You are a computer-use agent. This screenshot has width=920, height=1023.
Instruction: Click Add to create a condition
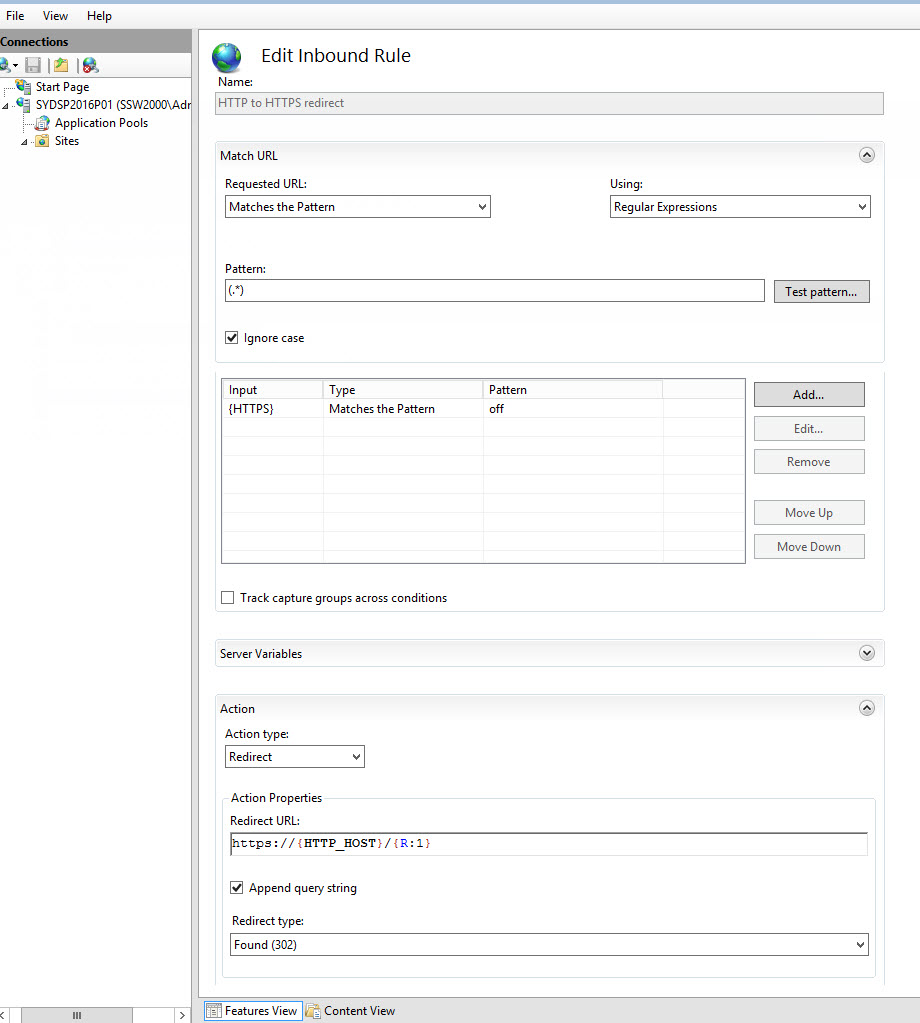pyautogui.click(x=808, y=395)
